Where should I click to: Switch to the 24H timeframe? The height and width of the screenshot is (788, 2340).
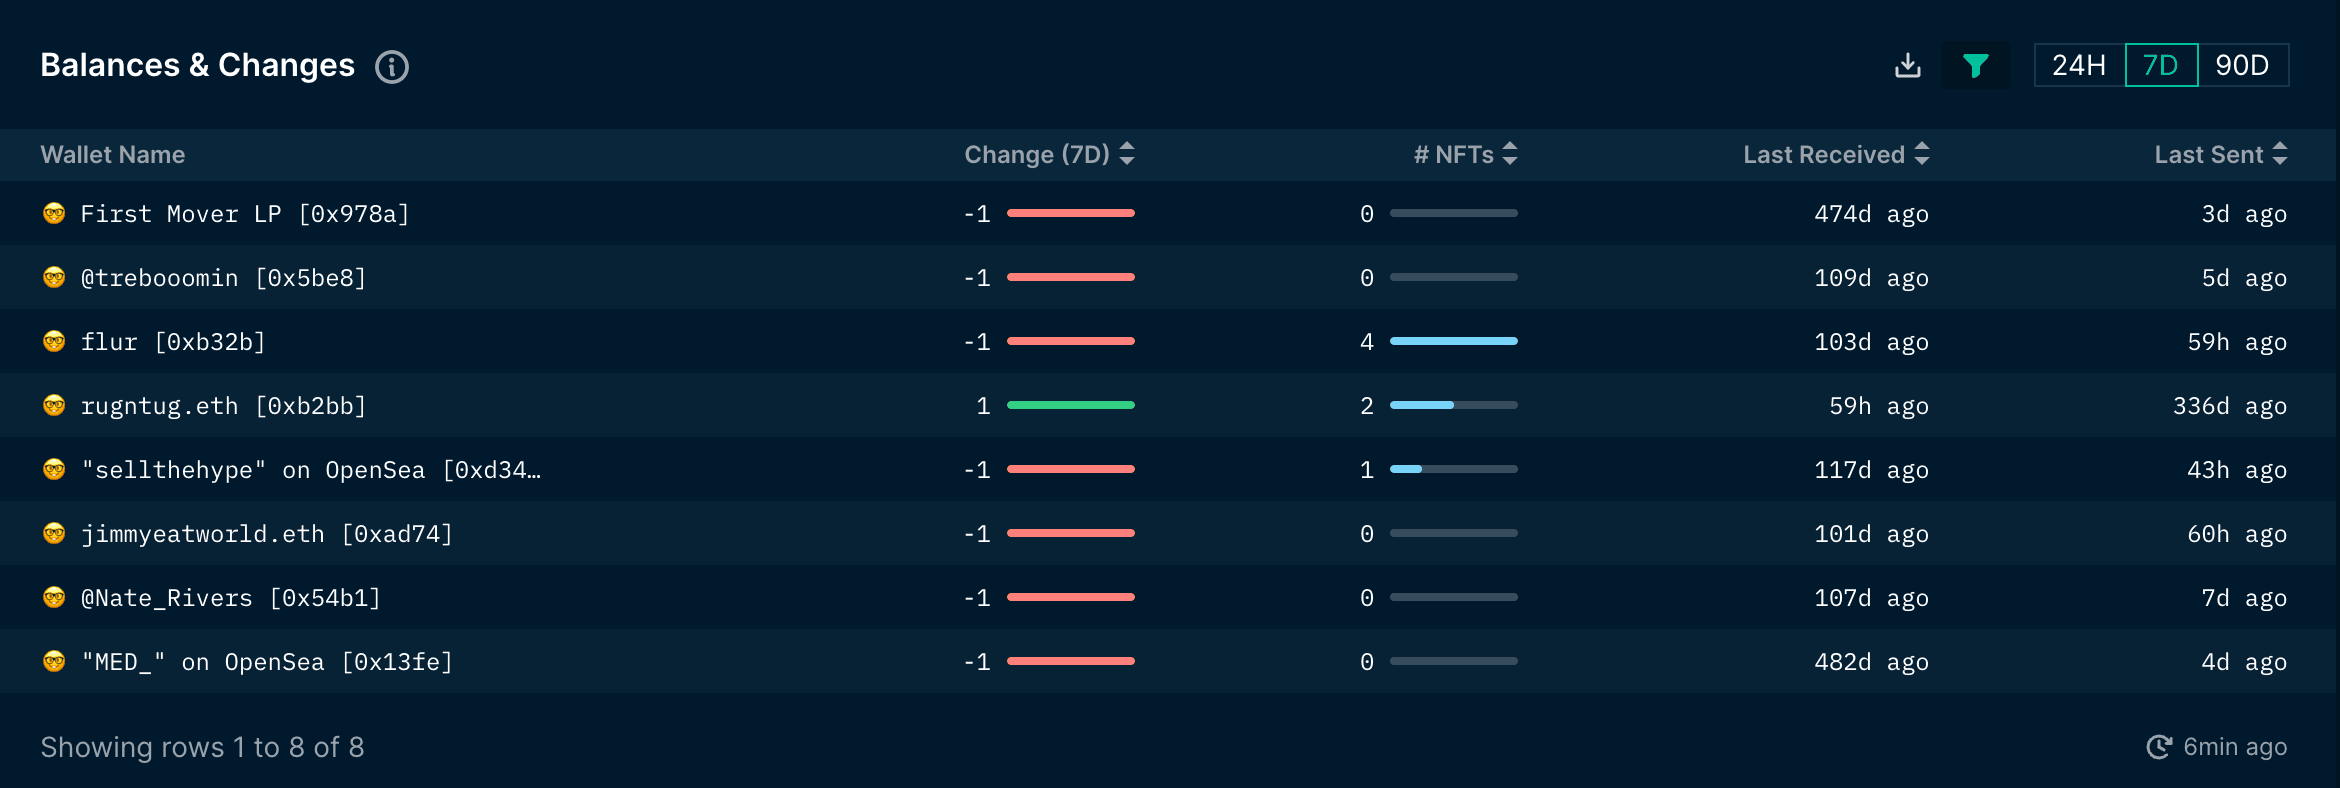[x=2078, y=64]
